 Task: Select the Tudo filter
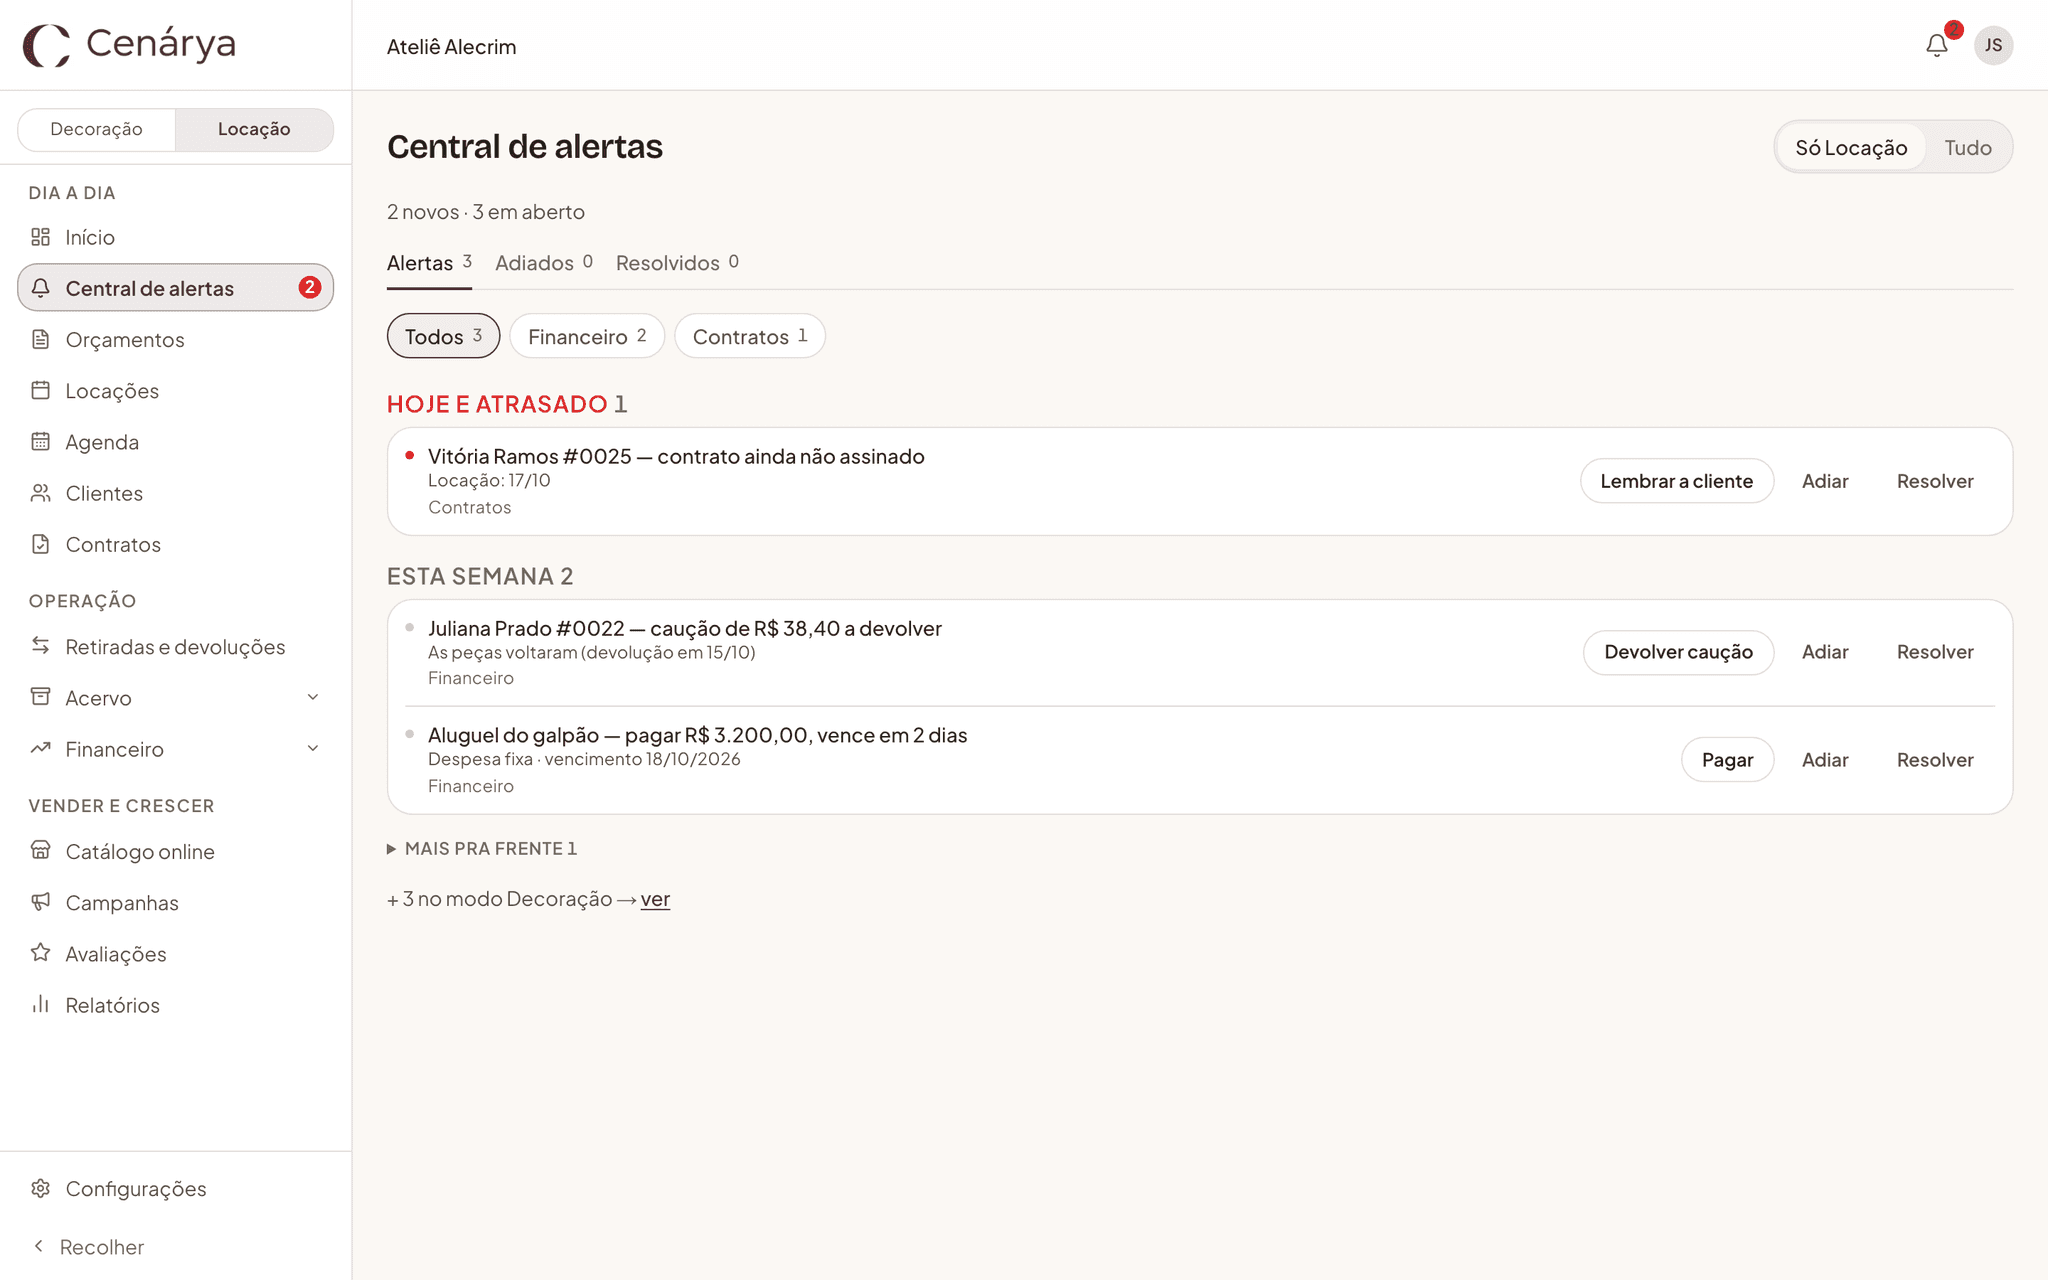[x=1967, y=148]
